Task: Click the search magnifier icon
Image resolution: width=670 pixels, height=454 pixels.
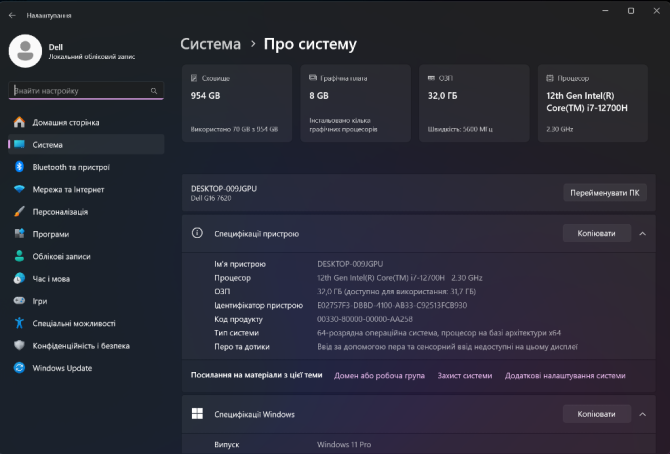Action: (x=154, y=91)
